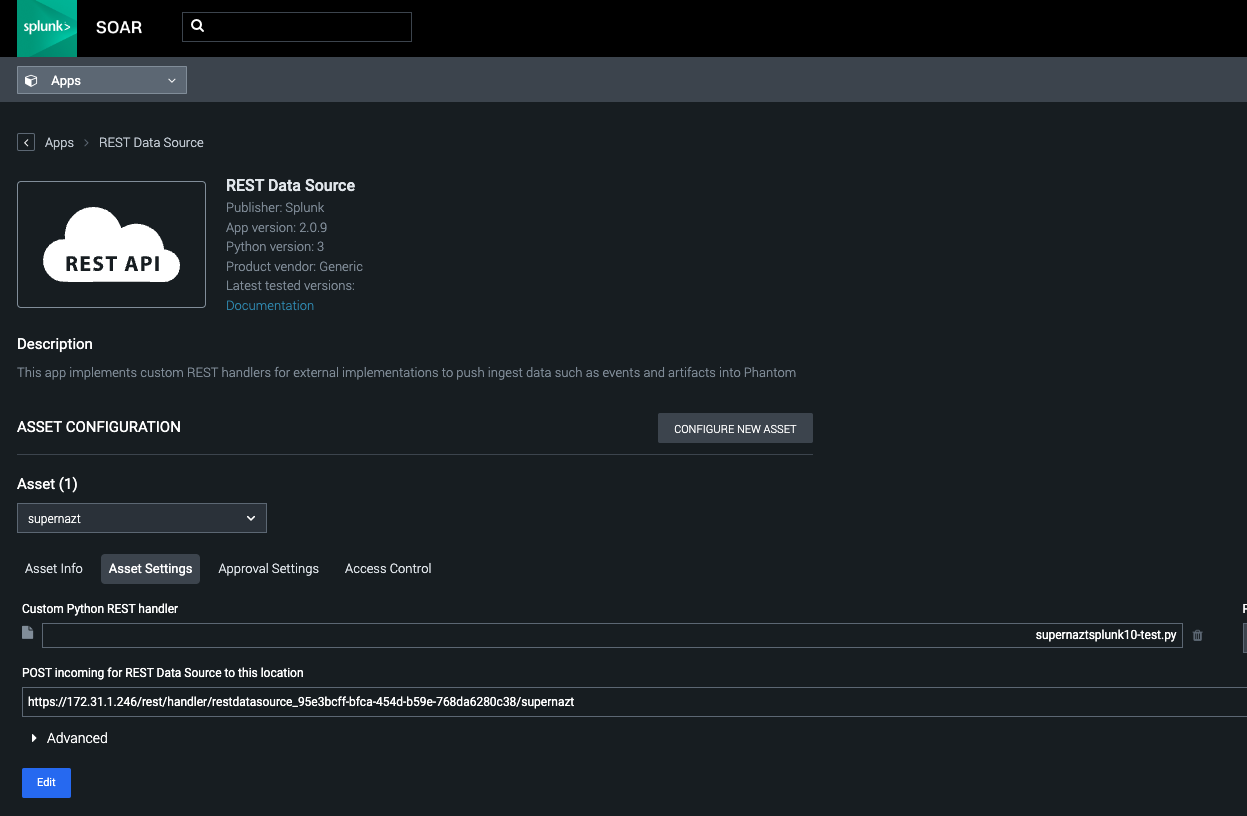Expand the Advanced section
This screenshot has height=816, width=1247.
[x=69, y=738]
